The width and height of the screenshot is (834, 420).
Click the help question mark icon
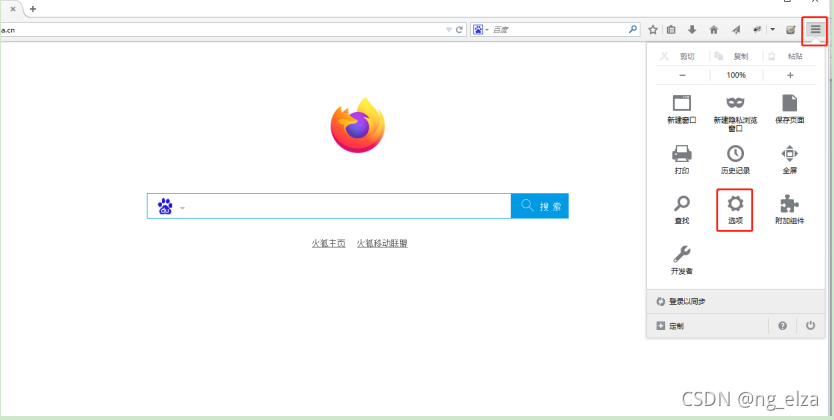click(x=782, y=326)
